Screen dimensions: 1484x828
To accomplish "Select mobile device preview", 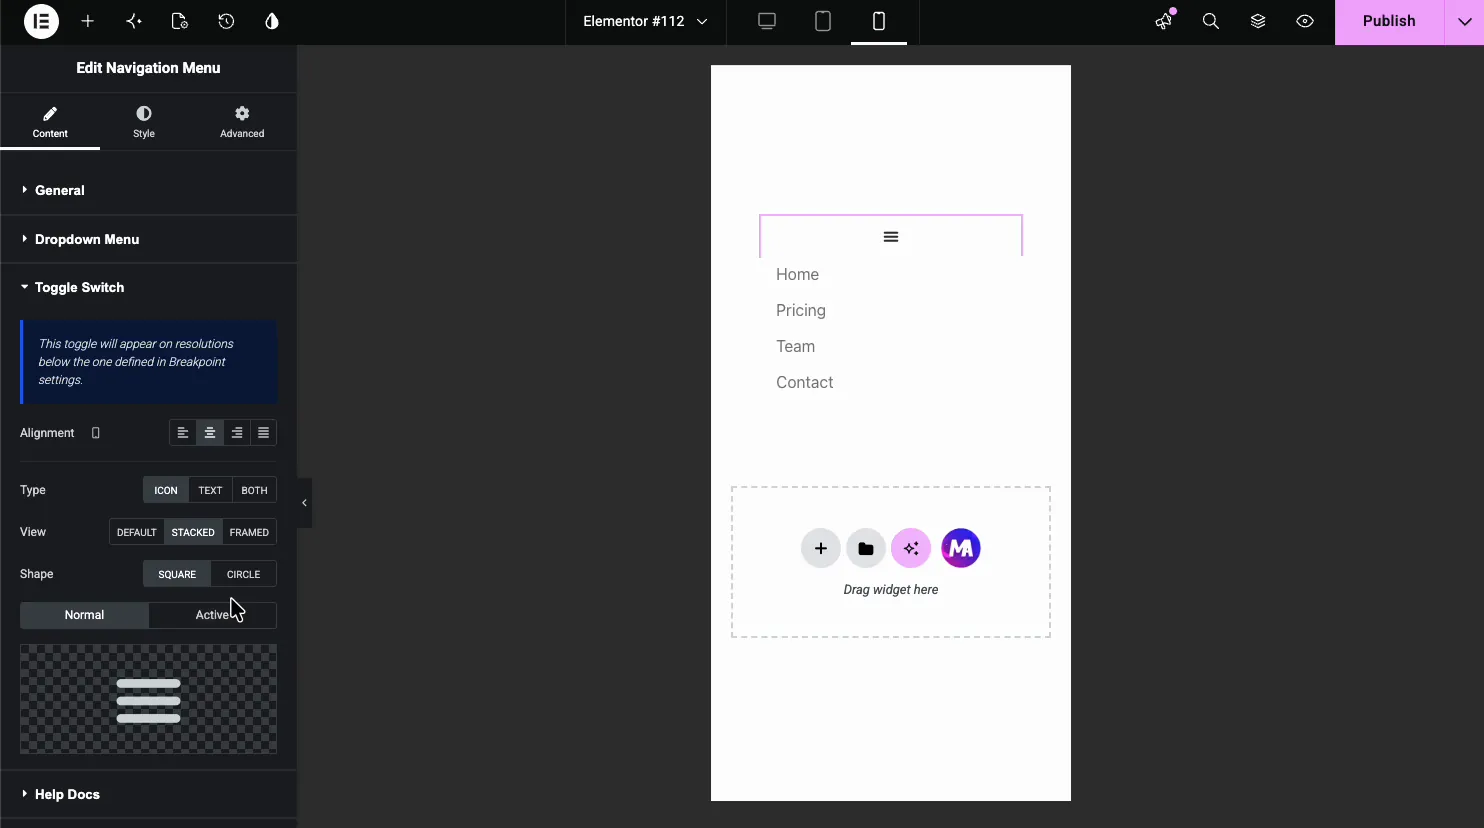I will [879, 21].
